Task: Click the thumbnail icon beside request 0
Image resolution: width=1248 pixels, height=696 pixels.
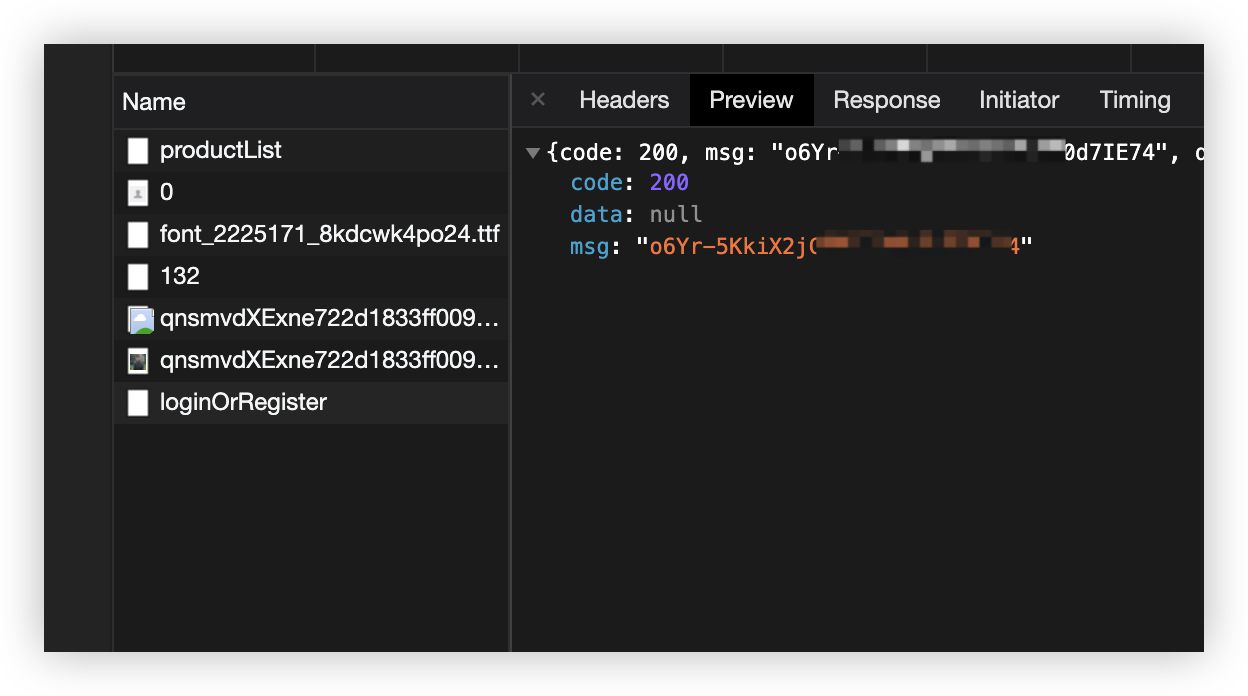Action: tap(138, 193)
